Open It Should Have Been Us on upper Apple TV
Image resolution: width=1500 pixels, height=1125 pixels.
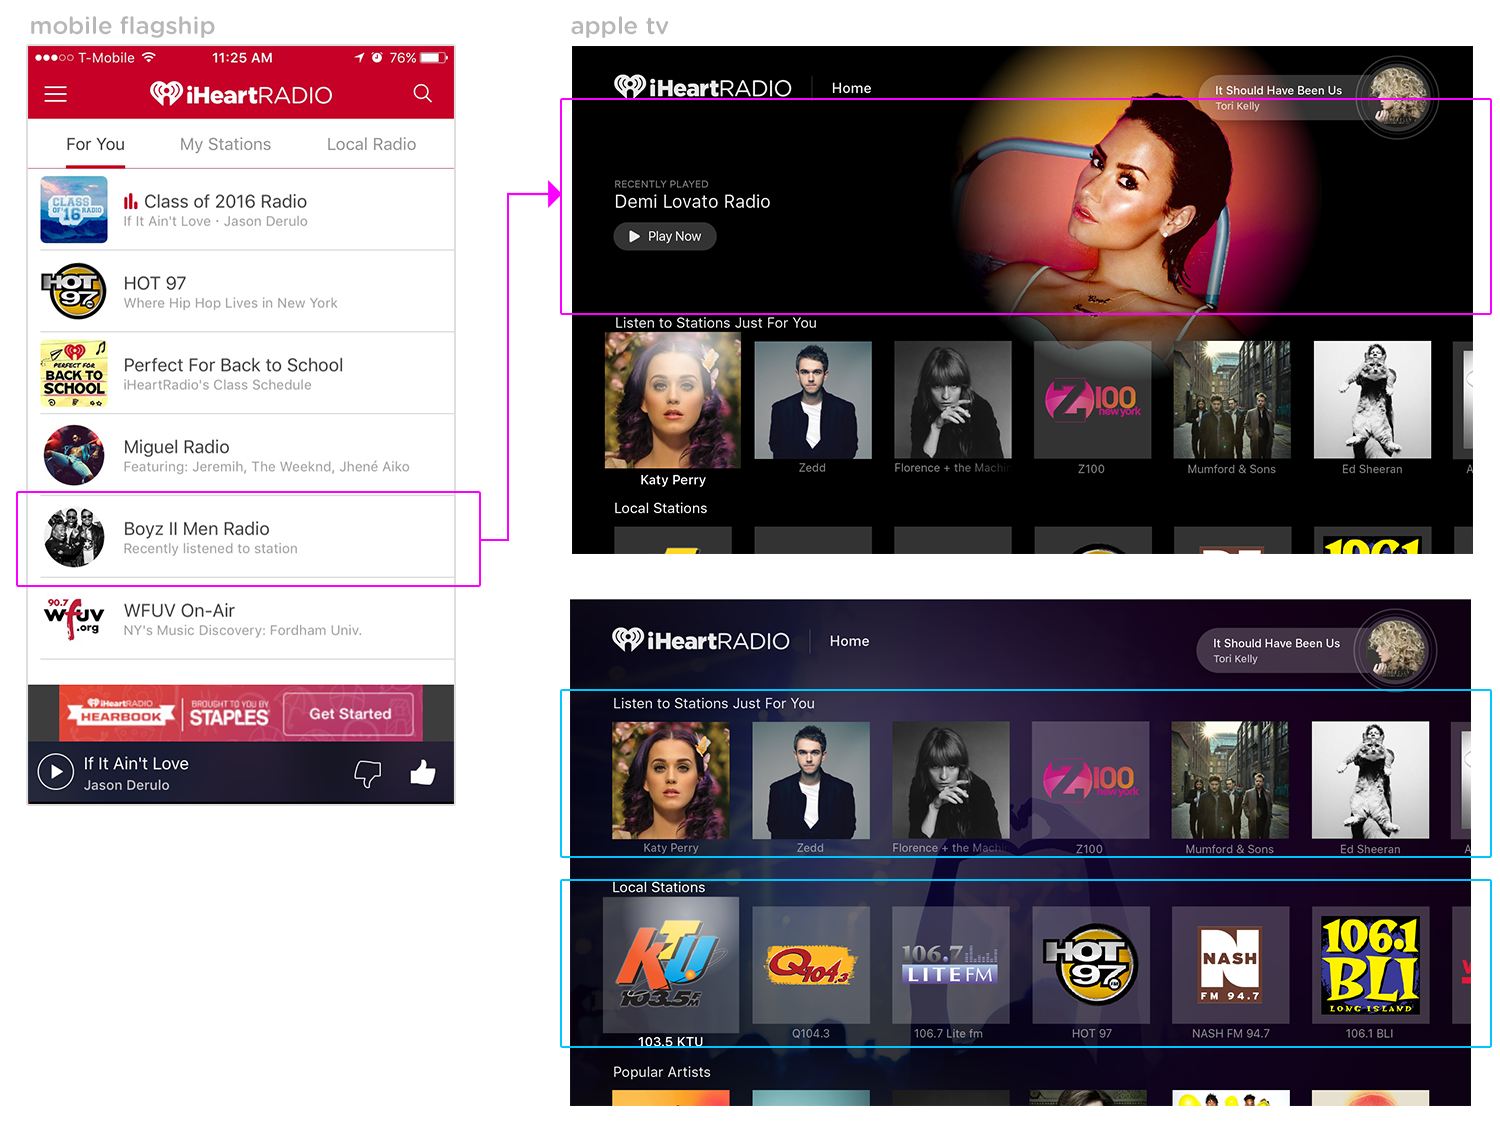[x=1278, y=90]
